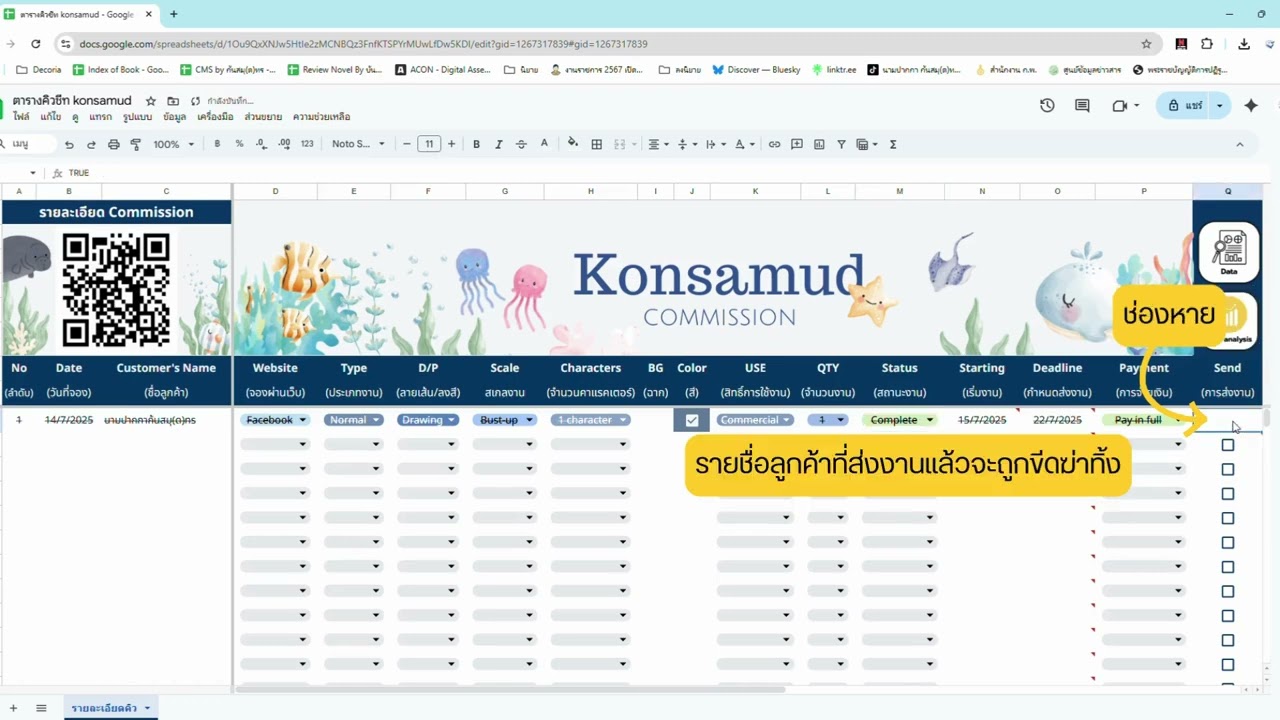Open the แก้ไข (Edit) menu
Screen dimensions: 1280x720
point(50,117)
